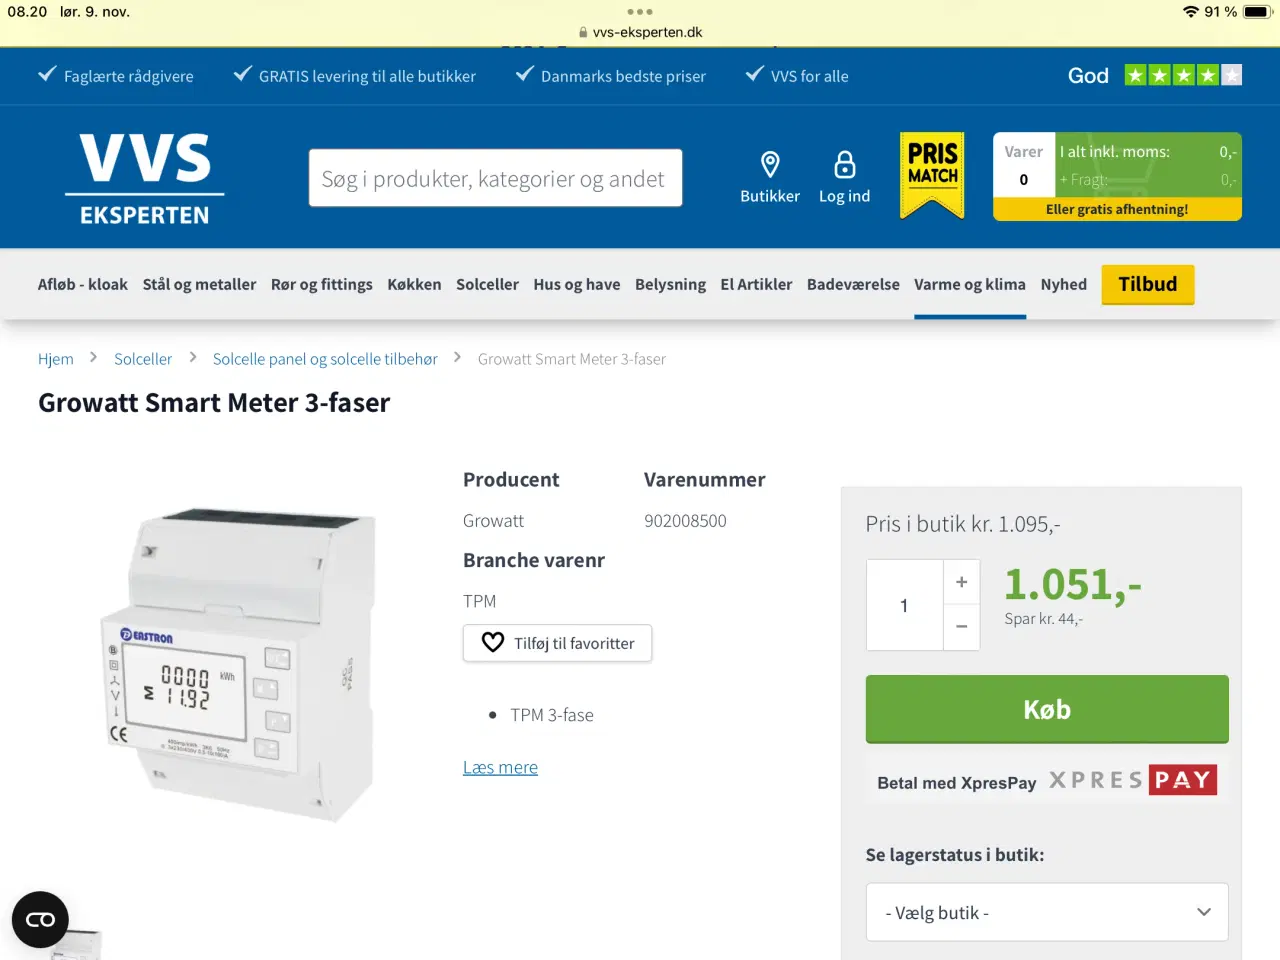
Task: Open Solcelle panel og solcelle tilbehør breadcrumb
Action: pos(325,359)
